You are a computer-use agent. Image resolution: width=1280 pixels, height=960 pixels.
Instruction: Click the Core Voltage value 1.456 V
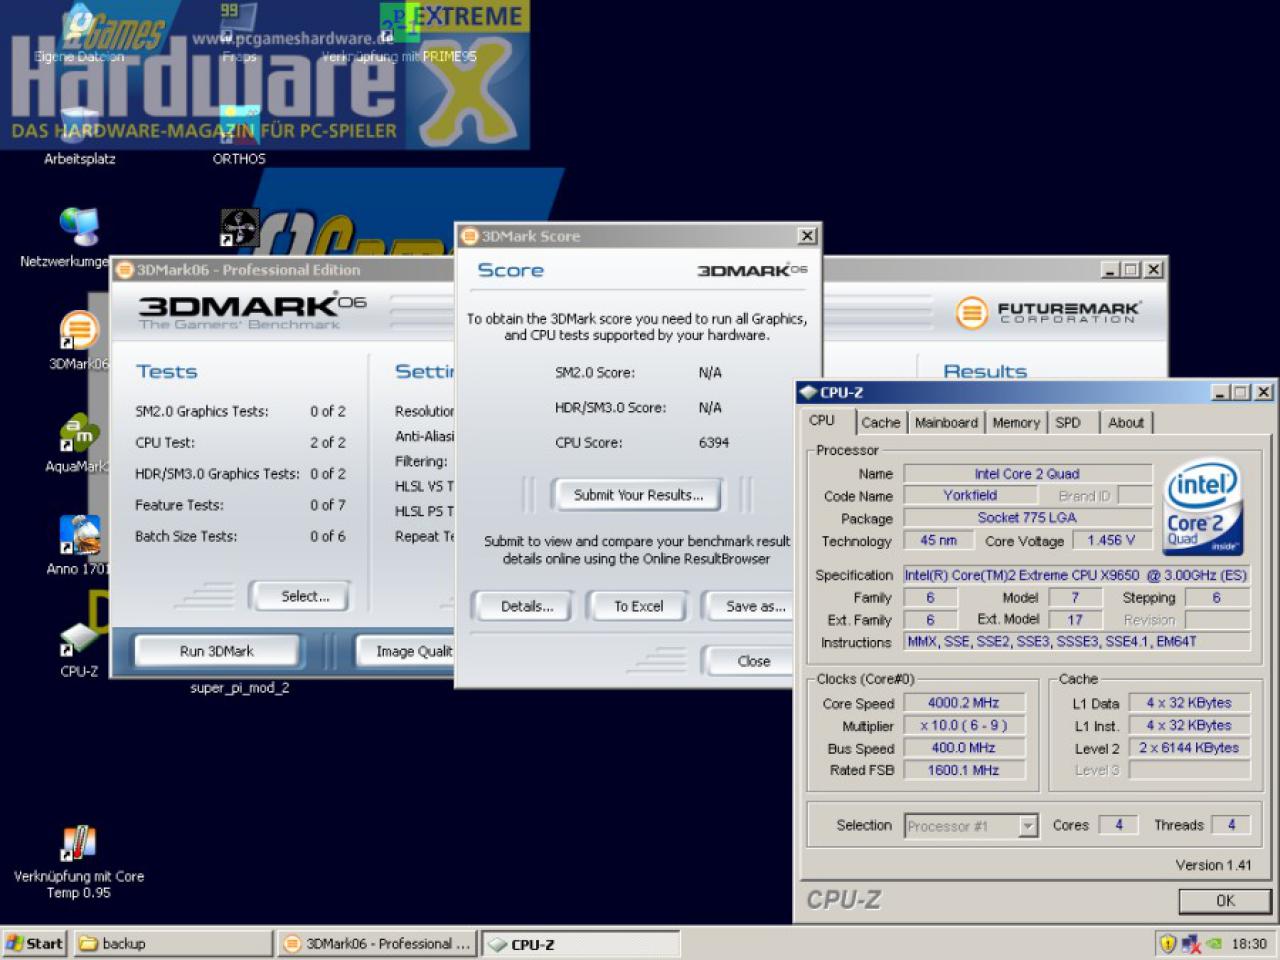click(1111, 540)
